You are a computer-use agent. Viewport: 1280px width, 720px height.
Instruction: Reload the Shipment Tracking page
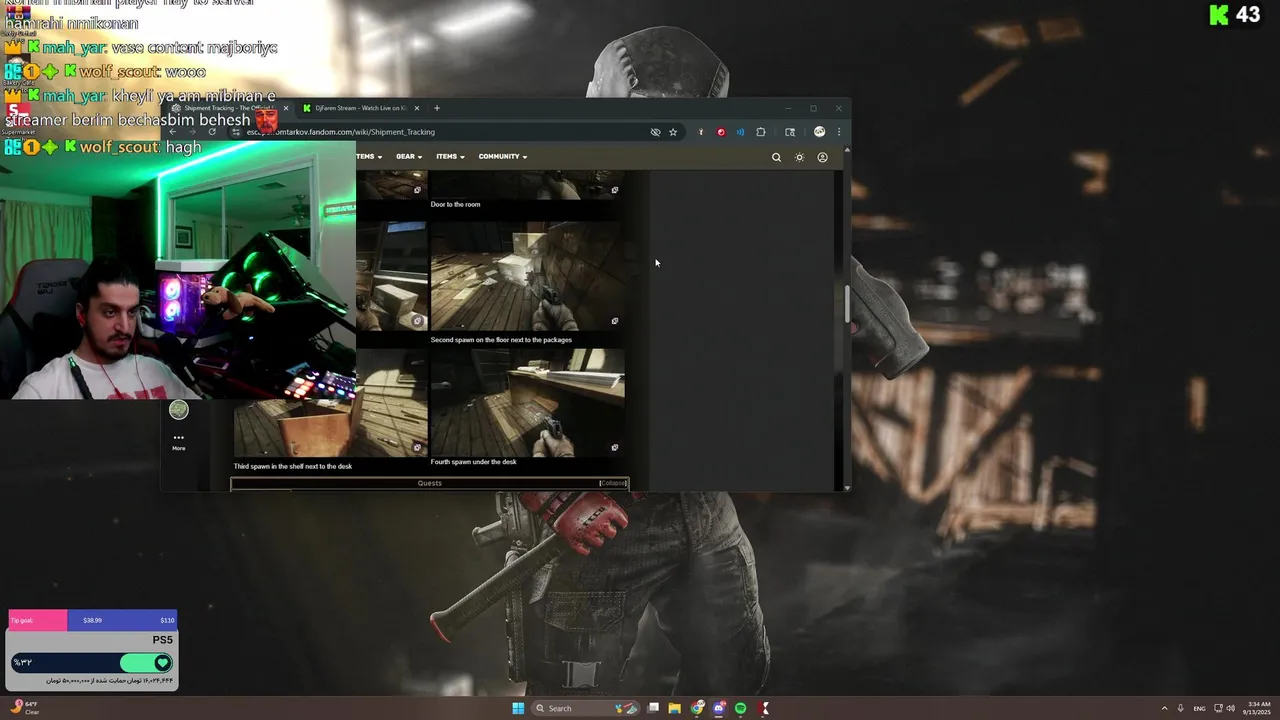pos(212,132)
